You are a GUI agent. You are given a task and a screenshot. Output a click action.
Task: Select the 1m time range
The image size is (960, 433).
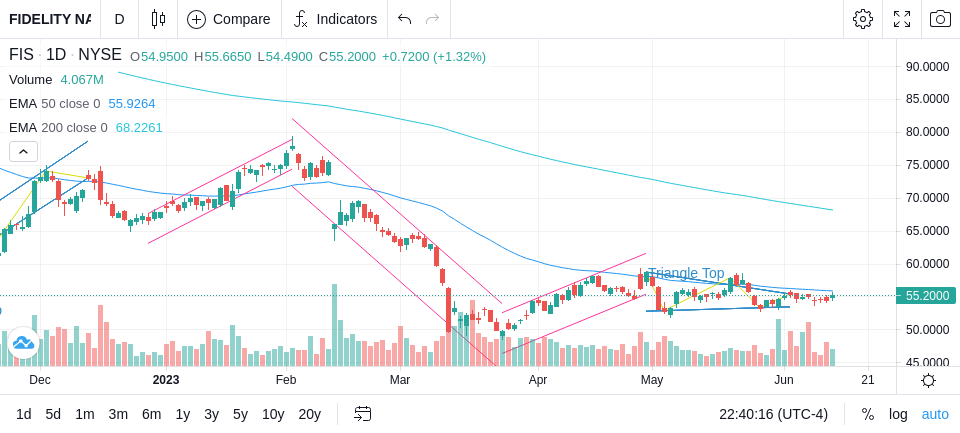84,415
